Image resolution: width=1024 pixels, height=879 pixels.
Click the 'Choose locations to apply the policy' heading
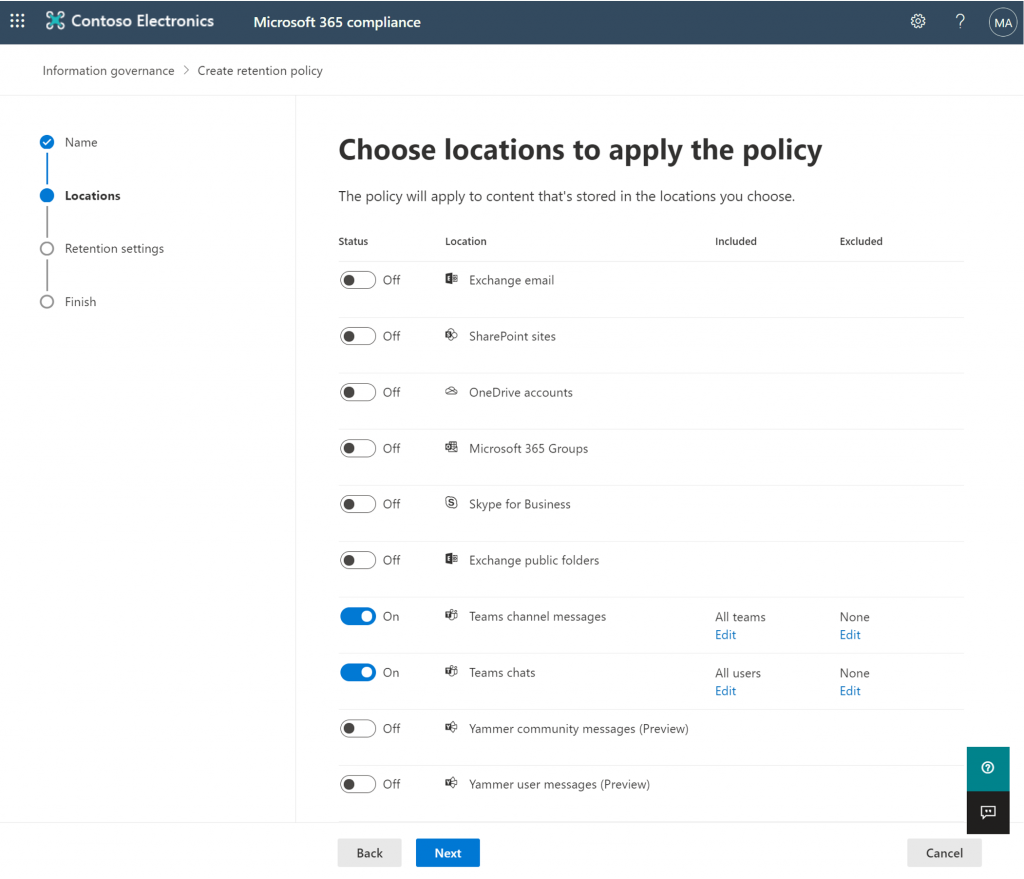580,150
